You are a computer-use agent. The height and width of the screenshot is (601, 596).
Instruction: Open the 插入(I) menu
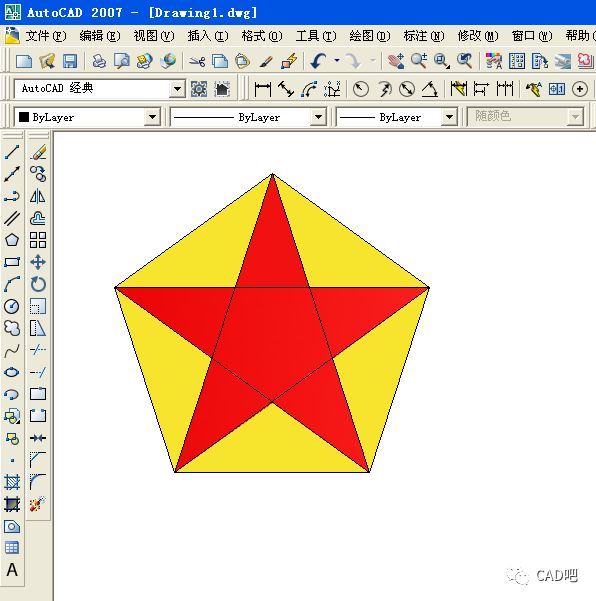tap(208, 36)
